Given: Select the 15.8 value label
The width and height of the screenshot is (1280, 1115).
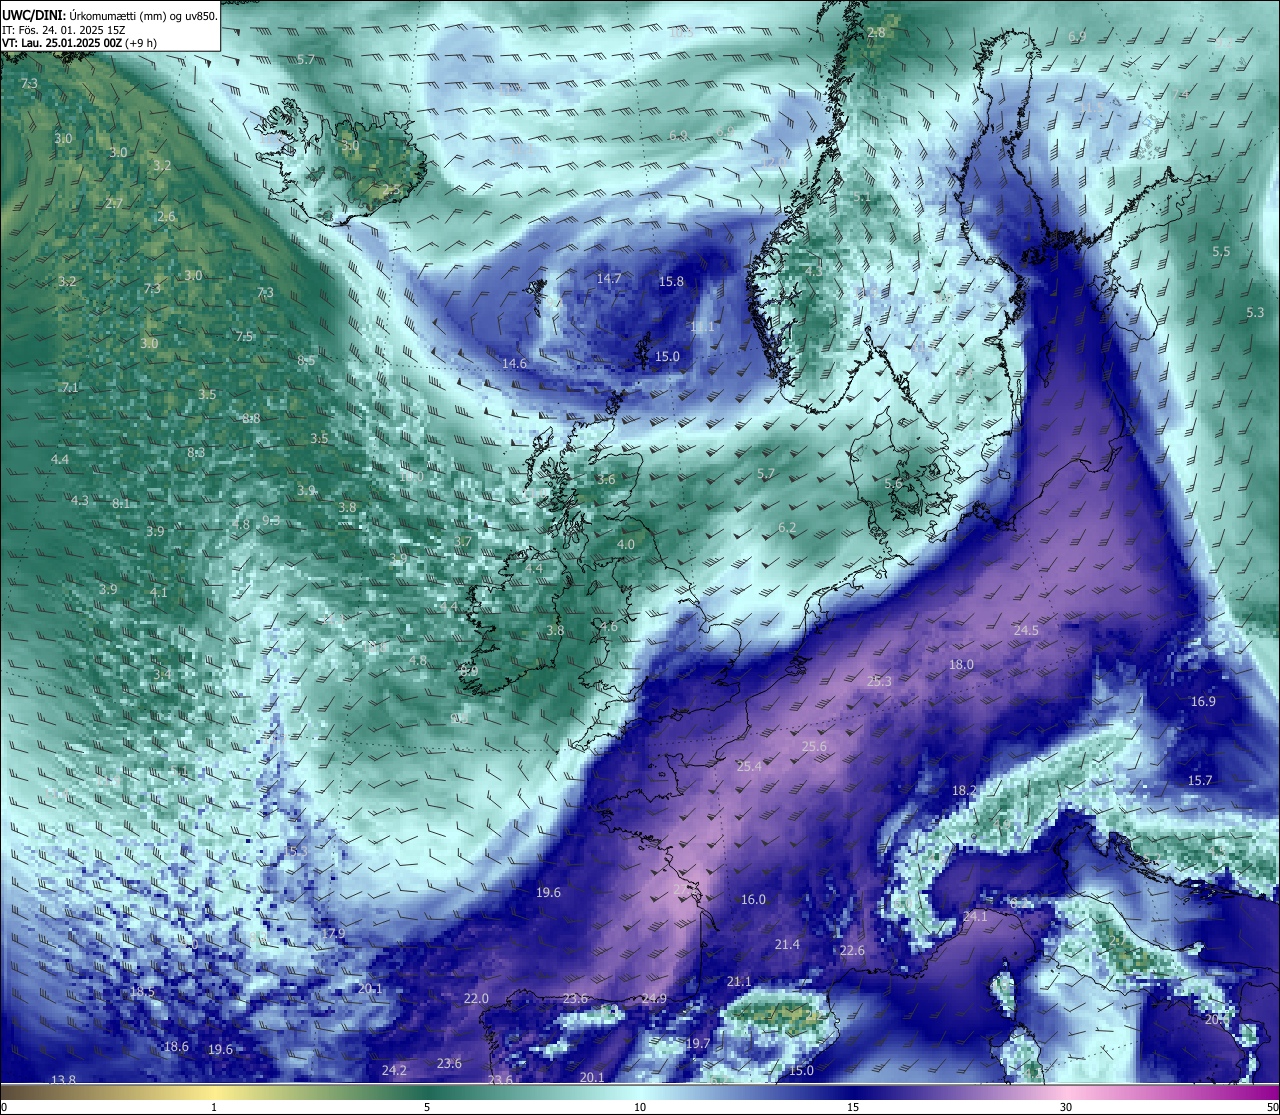Looking at the screenshot, I should [671, 282].
